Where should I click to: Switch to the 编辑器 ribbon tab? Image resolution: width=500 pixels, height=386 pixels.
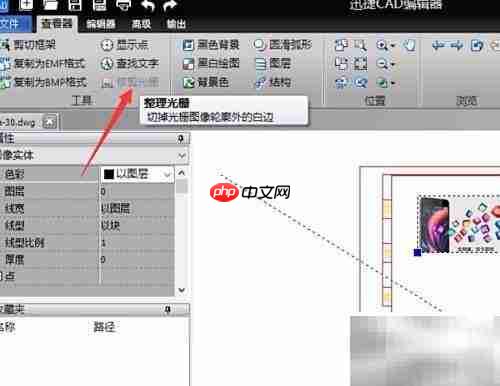[x=100, y=24]
